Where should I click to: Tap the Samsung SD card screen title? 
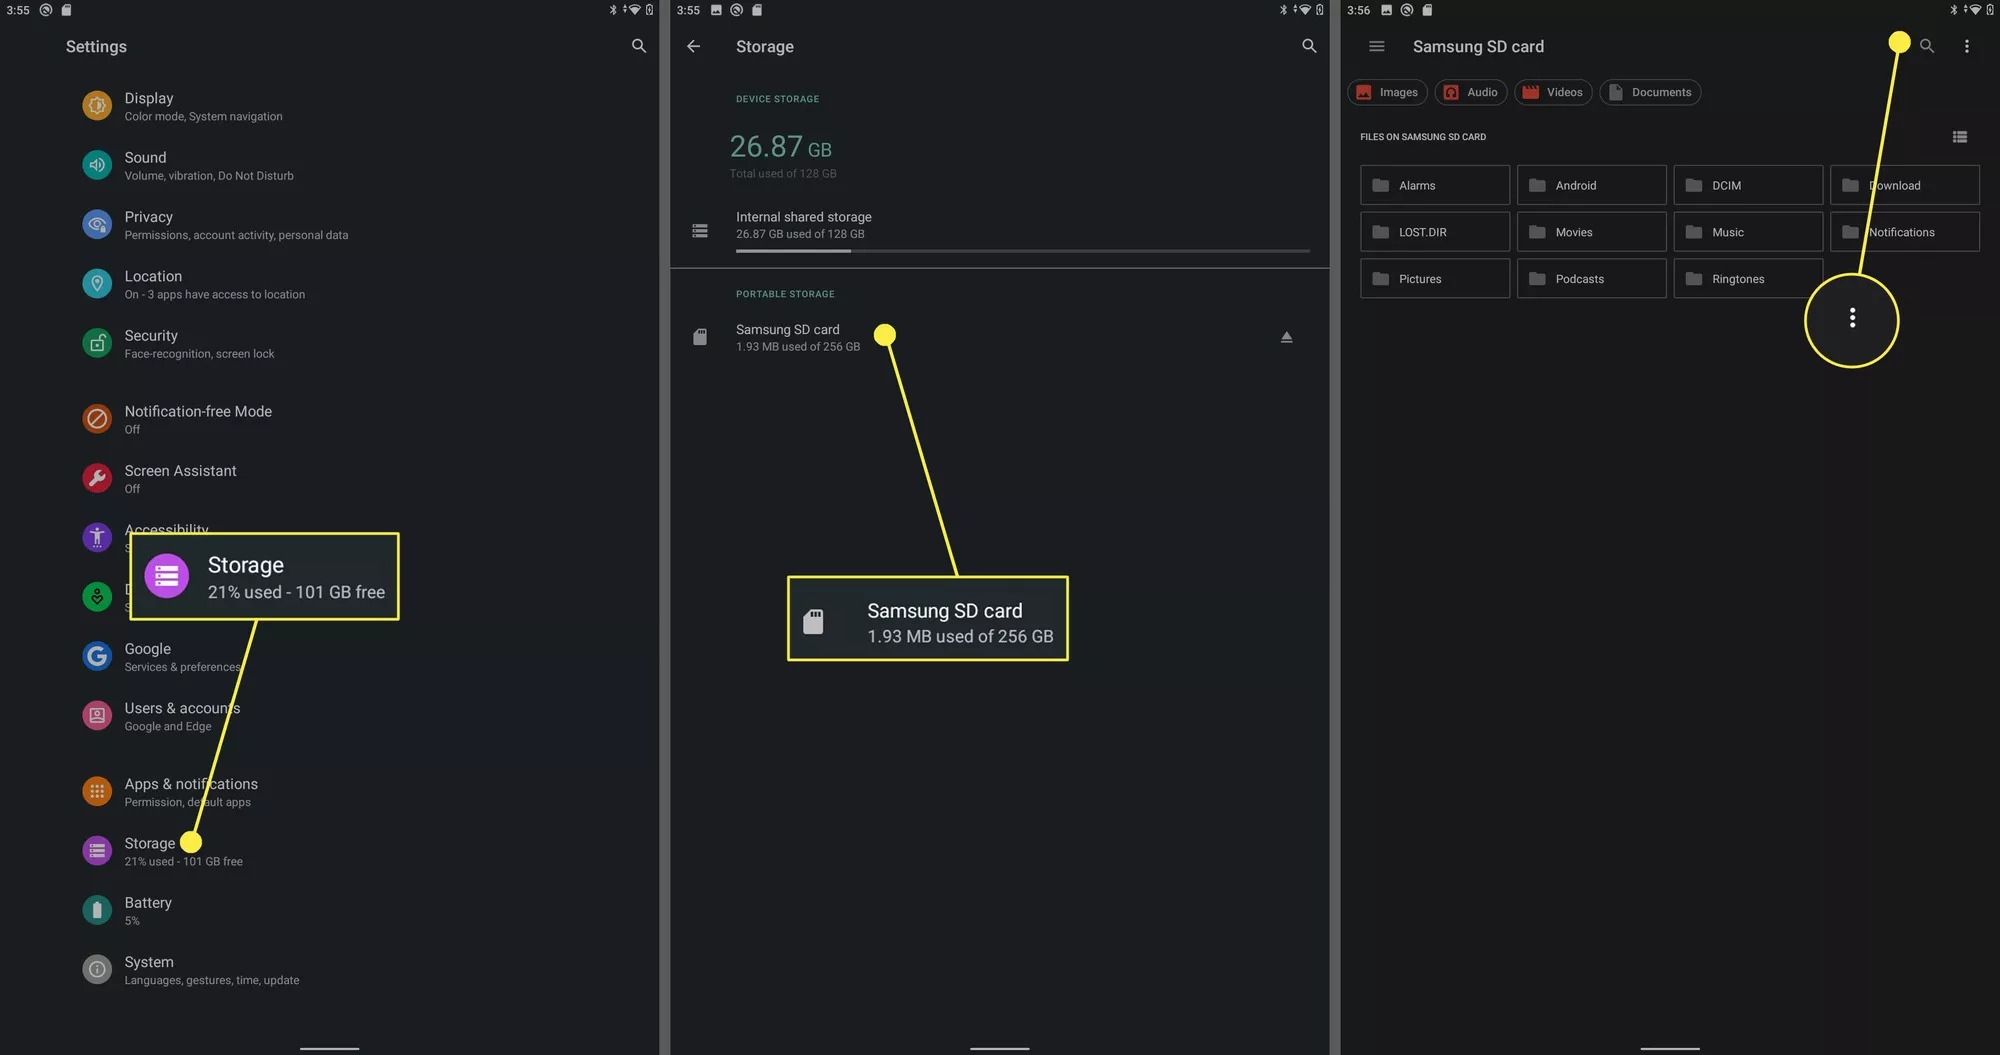coord(1478,46)
